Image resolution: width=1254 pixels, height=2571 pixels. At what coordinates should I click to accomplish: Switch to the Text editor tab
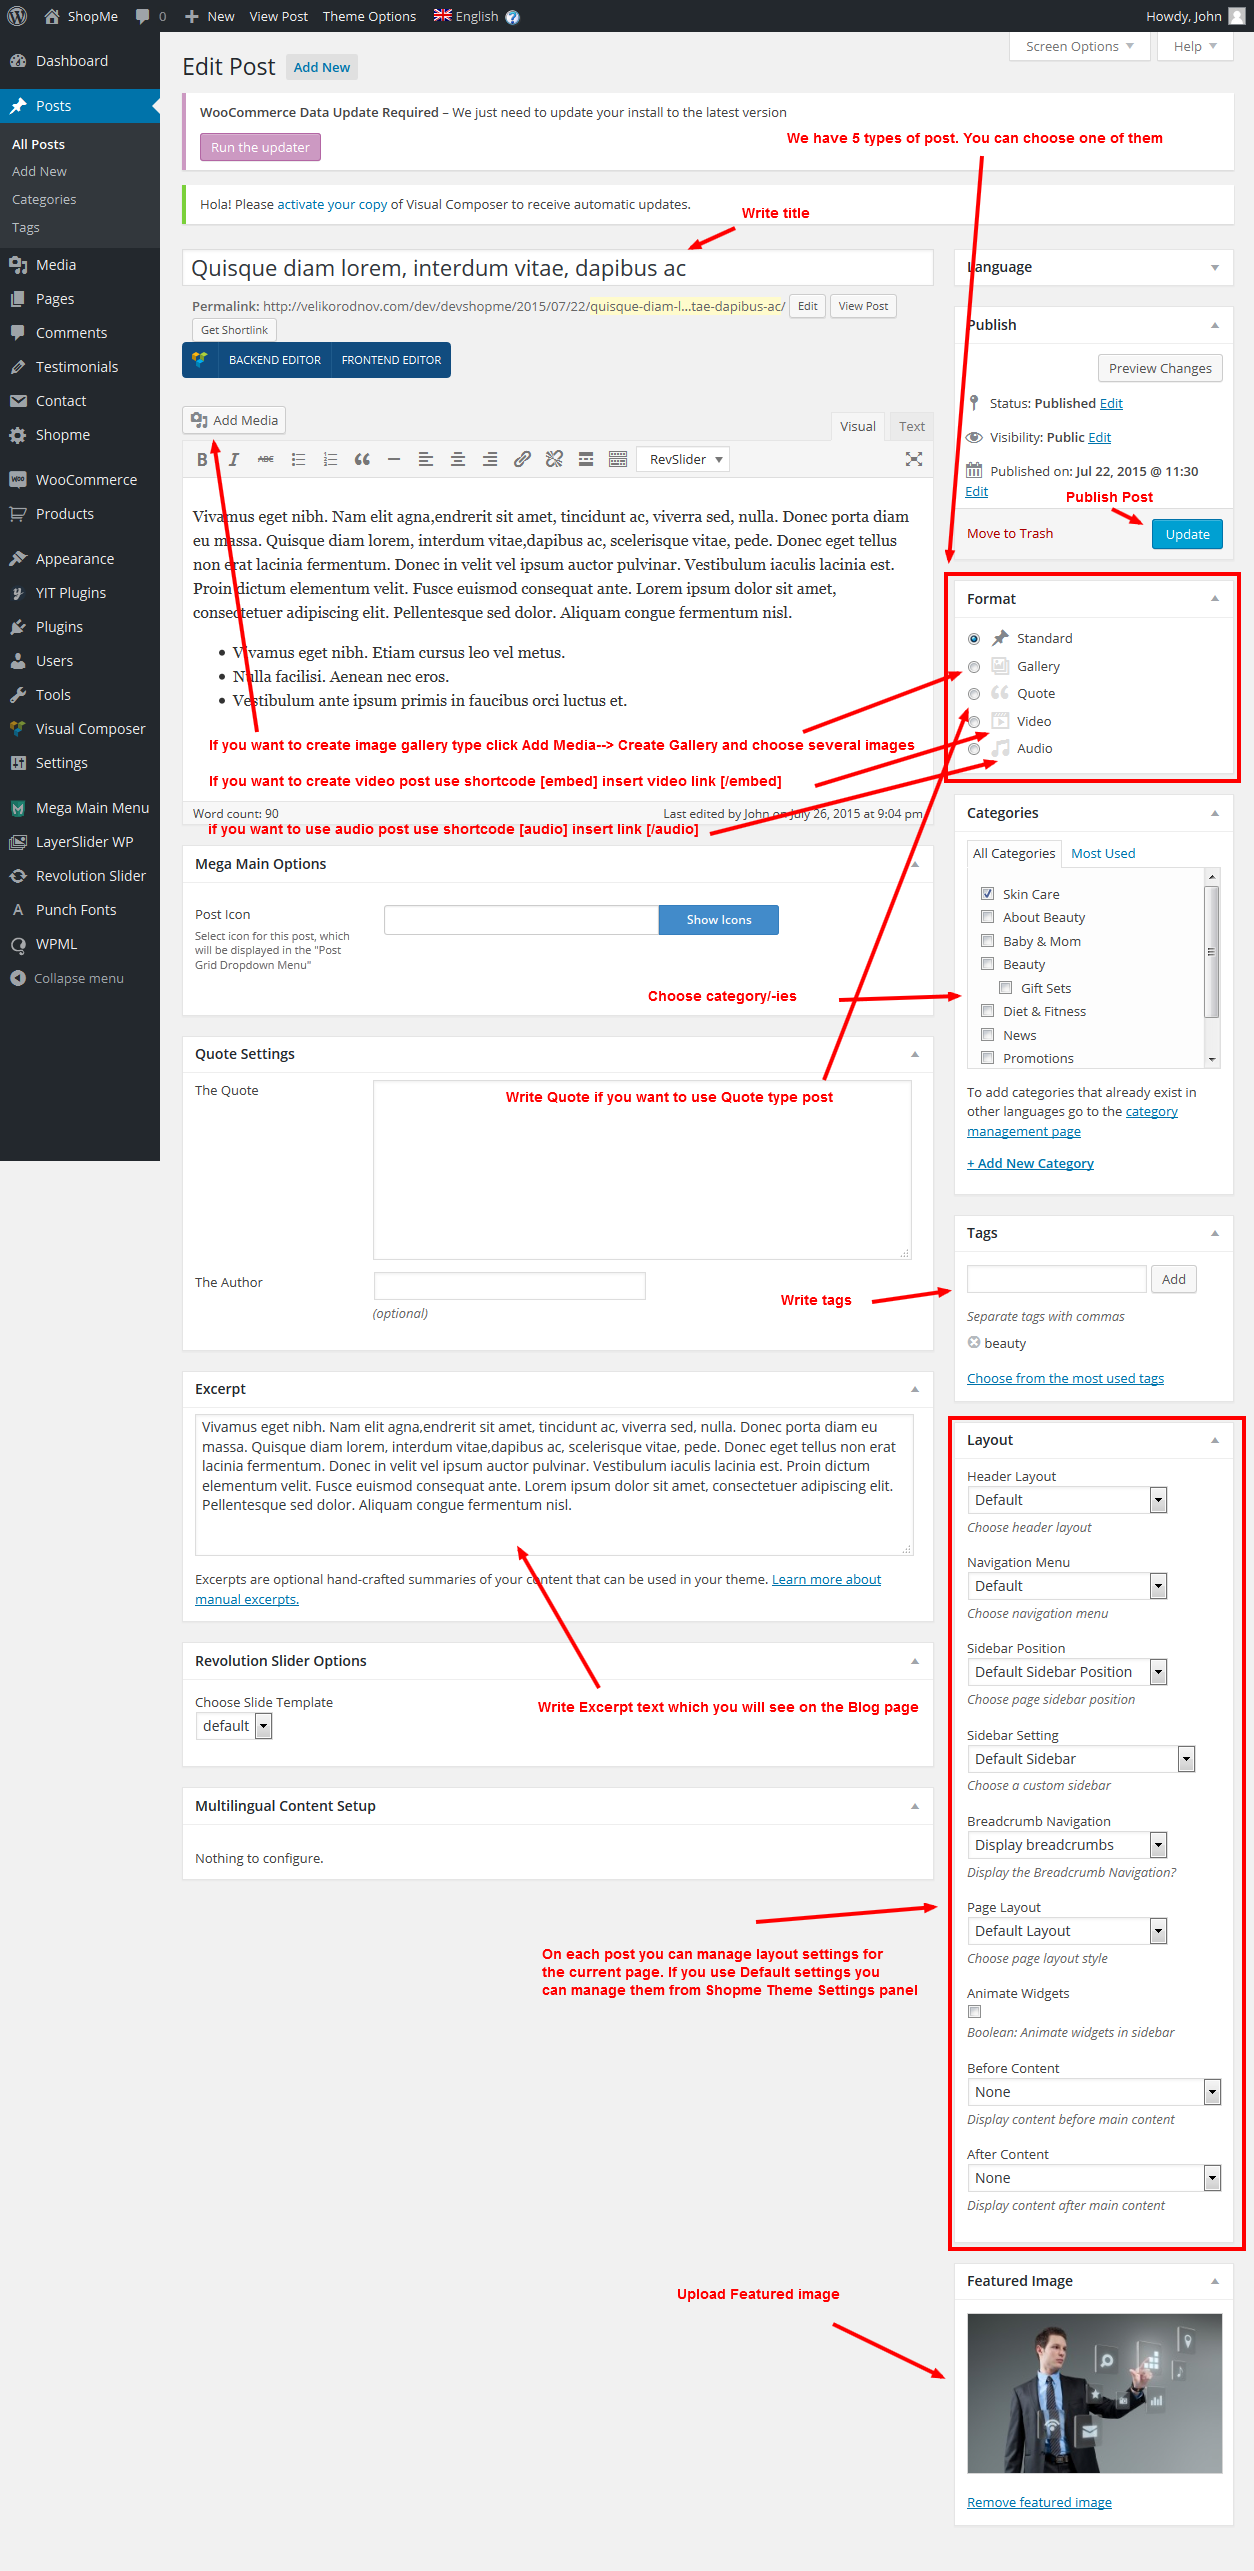coord(911,426)
